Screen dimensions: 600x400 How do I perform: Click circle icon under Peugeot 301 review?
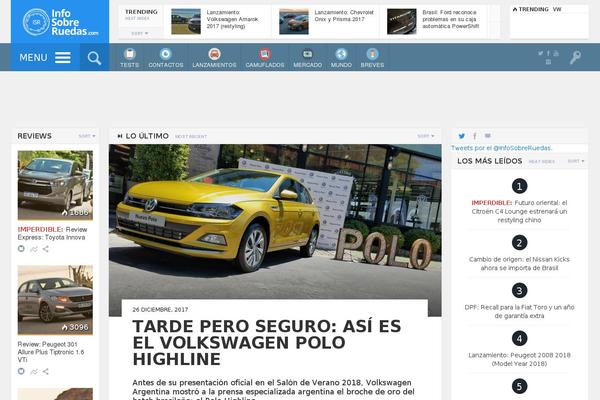[21, 371]
